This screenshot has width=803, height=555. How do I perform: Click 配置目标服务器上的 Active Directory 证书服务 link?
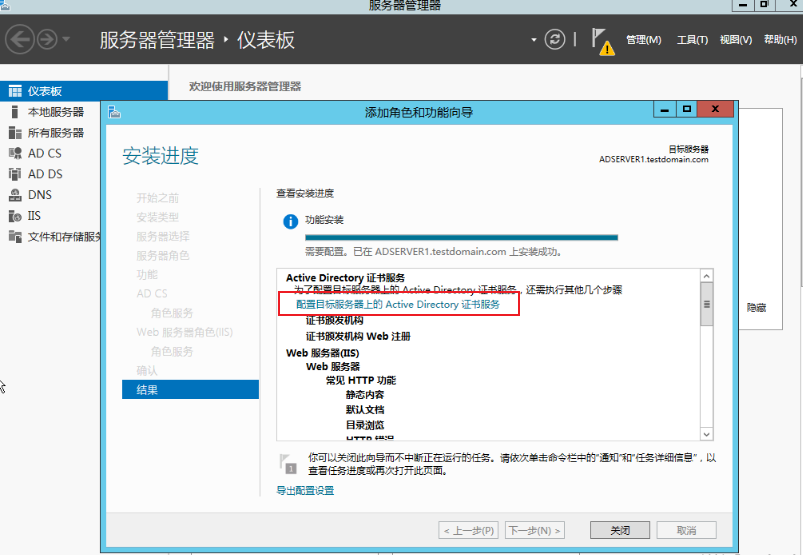(398, 305)
